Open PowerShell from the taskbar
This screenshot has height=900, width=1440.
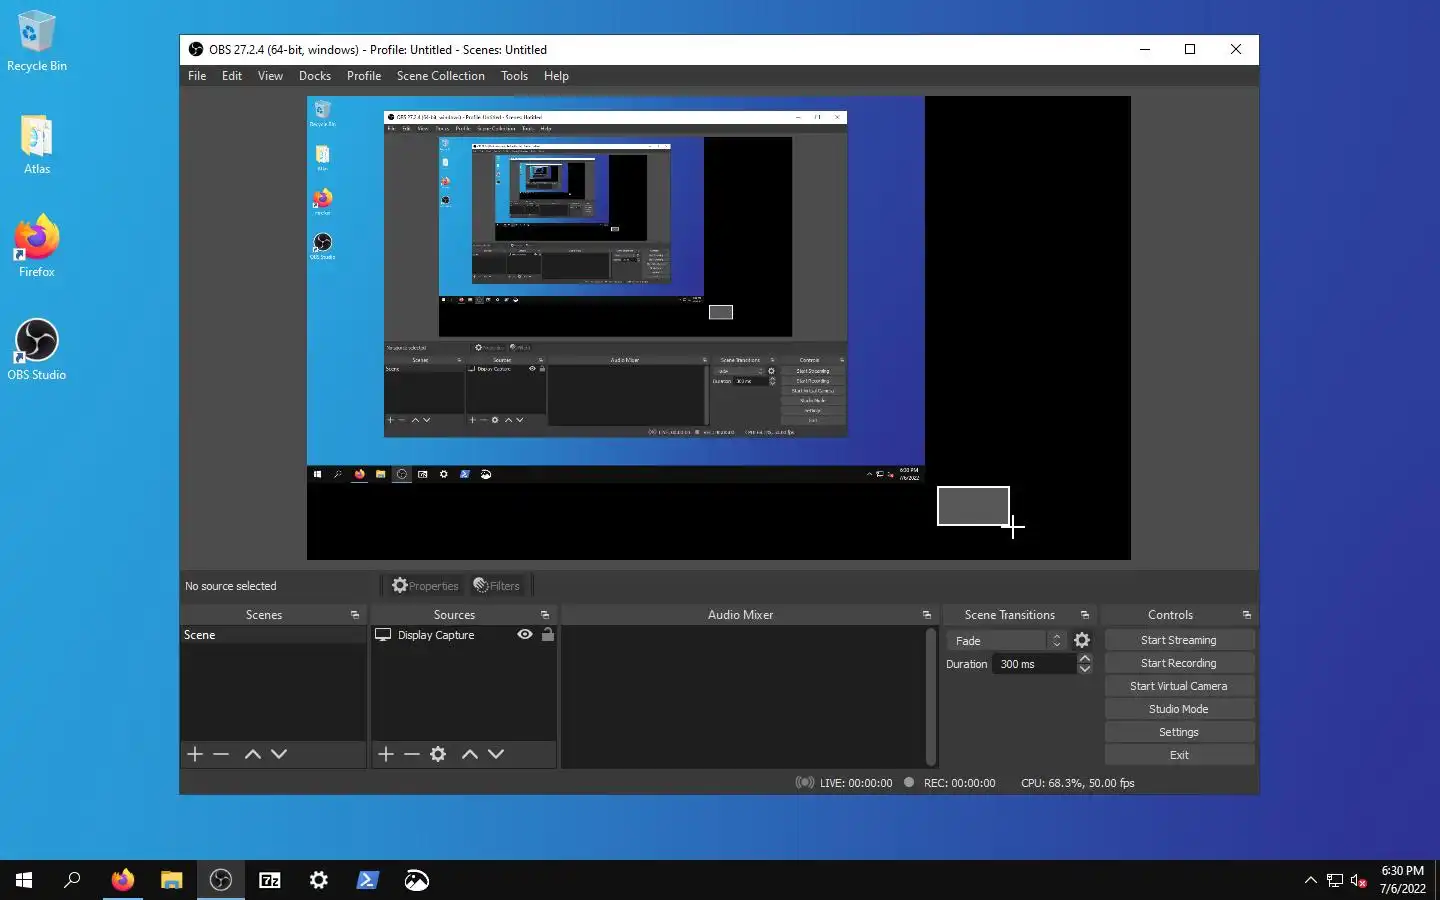click(367, 880)
